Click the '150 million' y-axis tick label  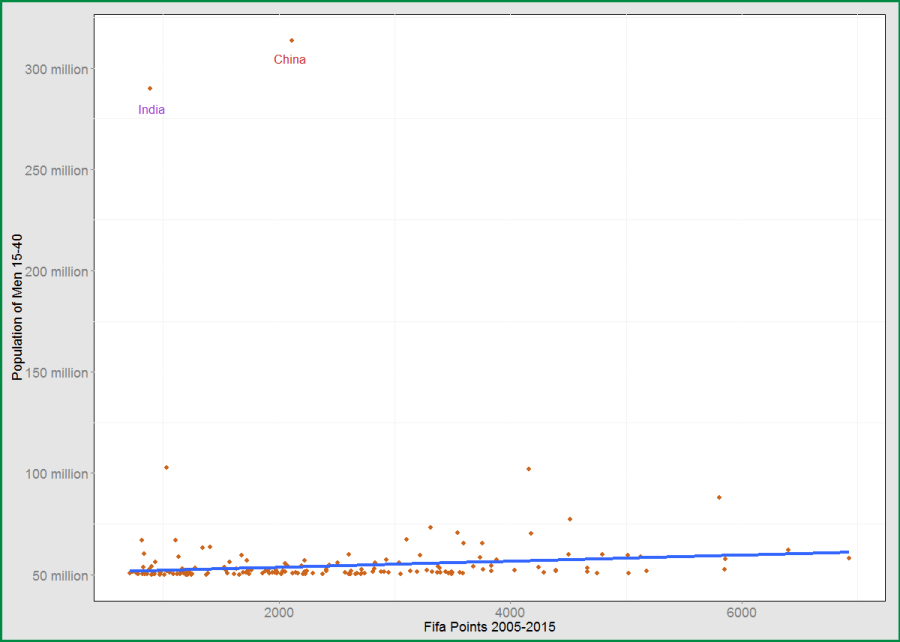(x=54, y=373)
